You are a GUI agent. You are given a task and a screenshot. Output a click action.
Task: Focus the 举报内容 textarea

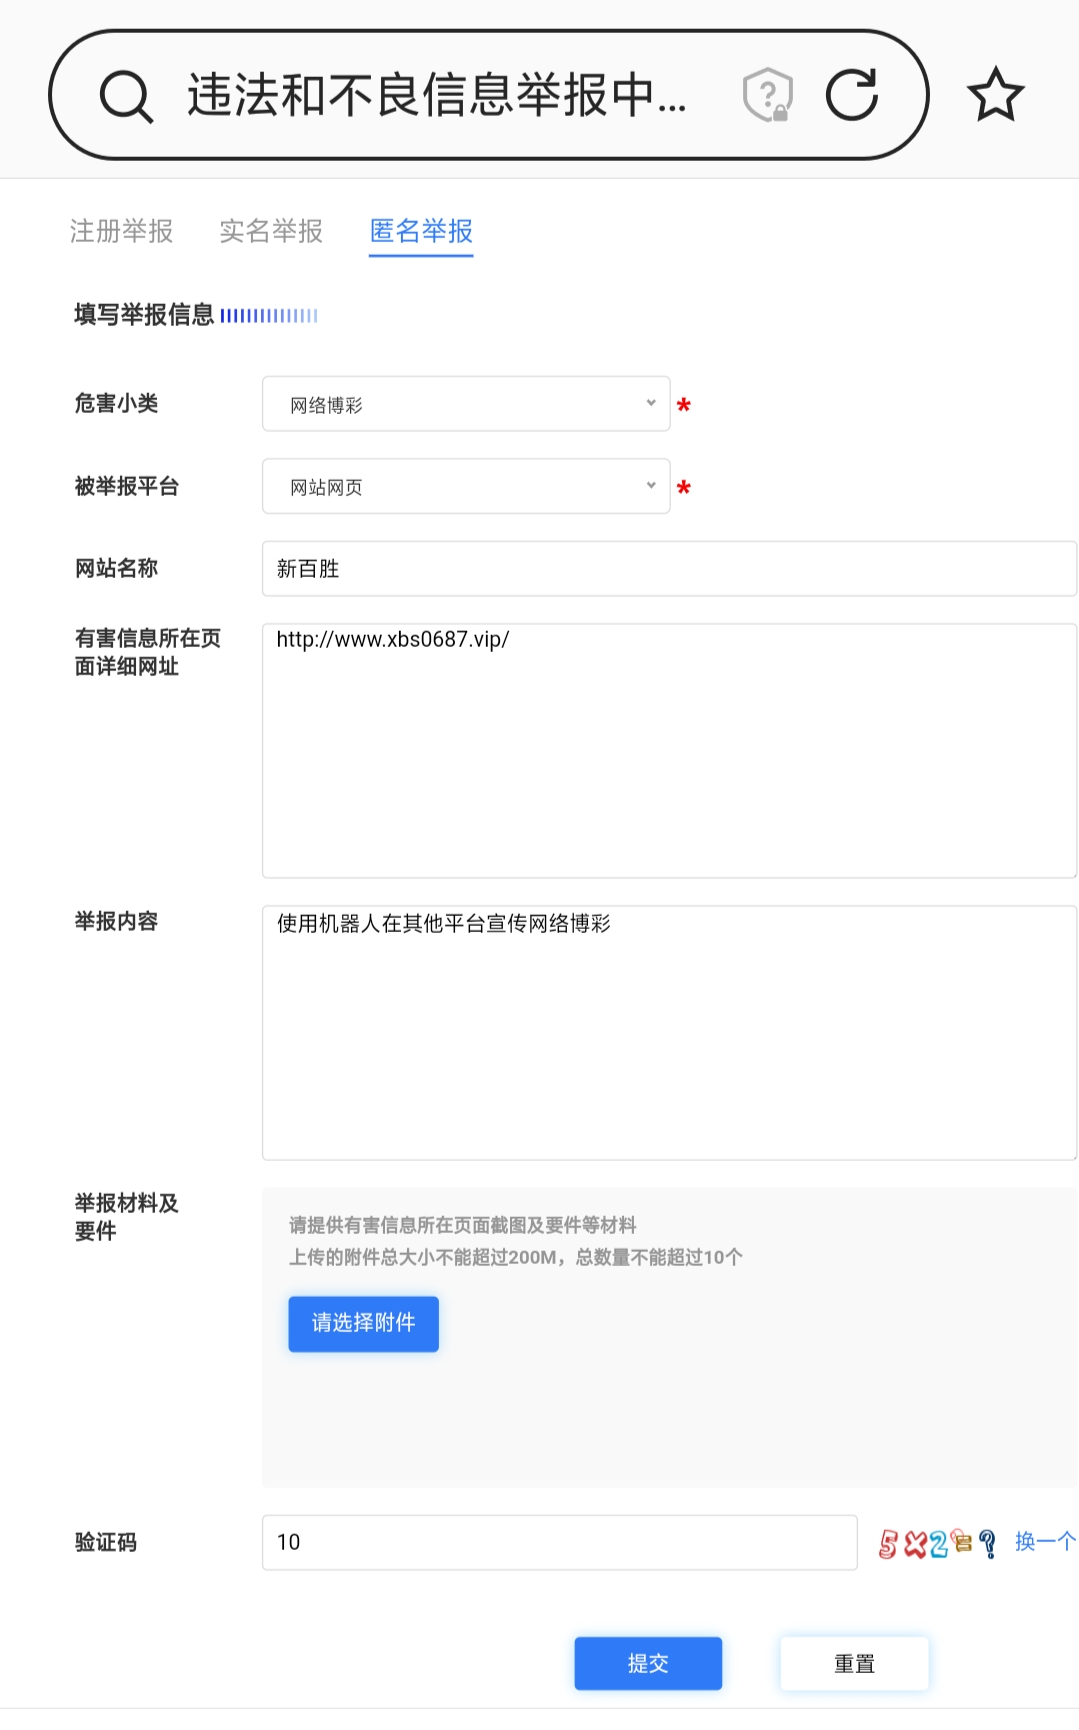[x=669, y=1033]
